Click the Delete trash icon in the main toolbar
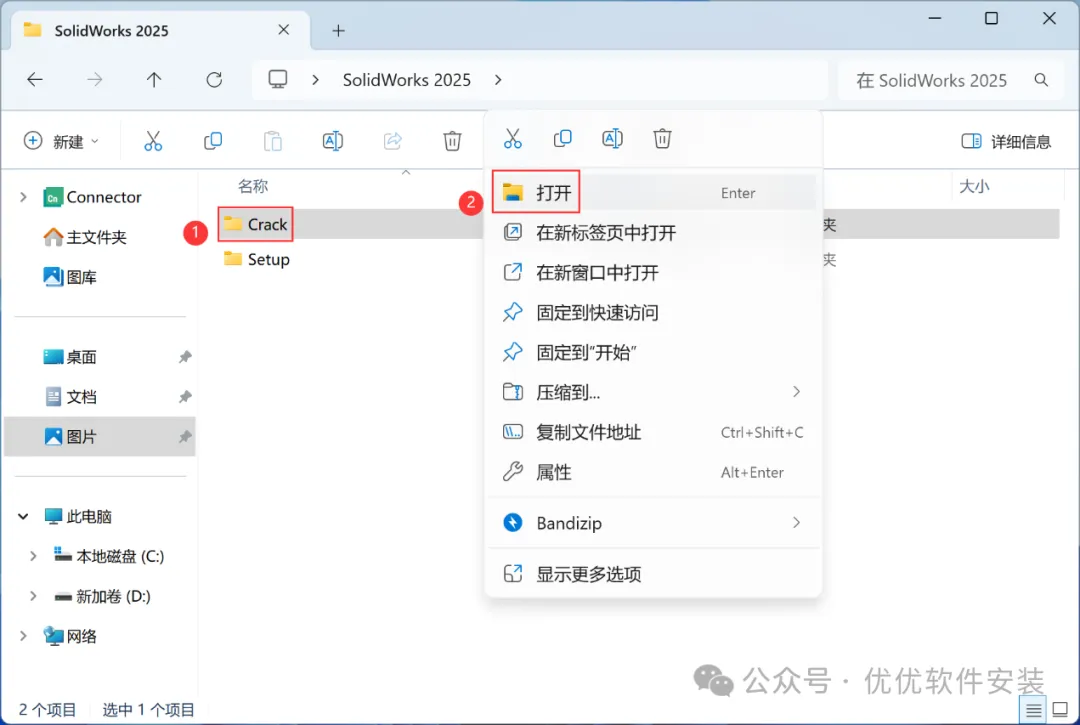The width and height of the screenshot is (1080, 725). click(x=452, y=141)
